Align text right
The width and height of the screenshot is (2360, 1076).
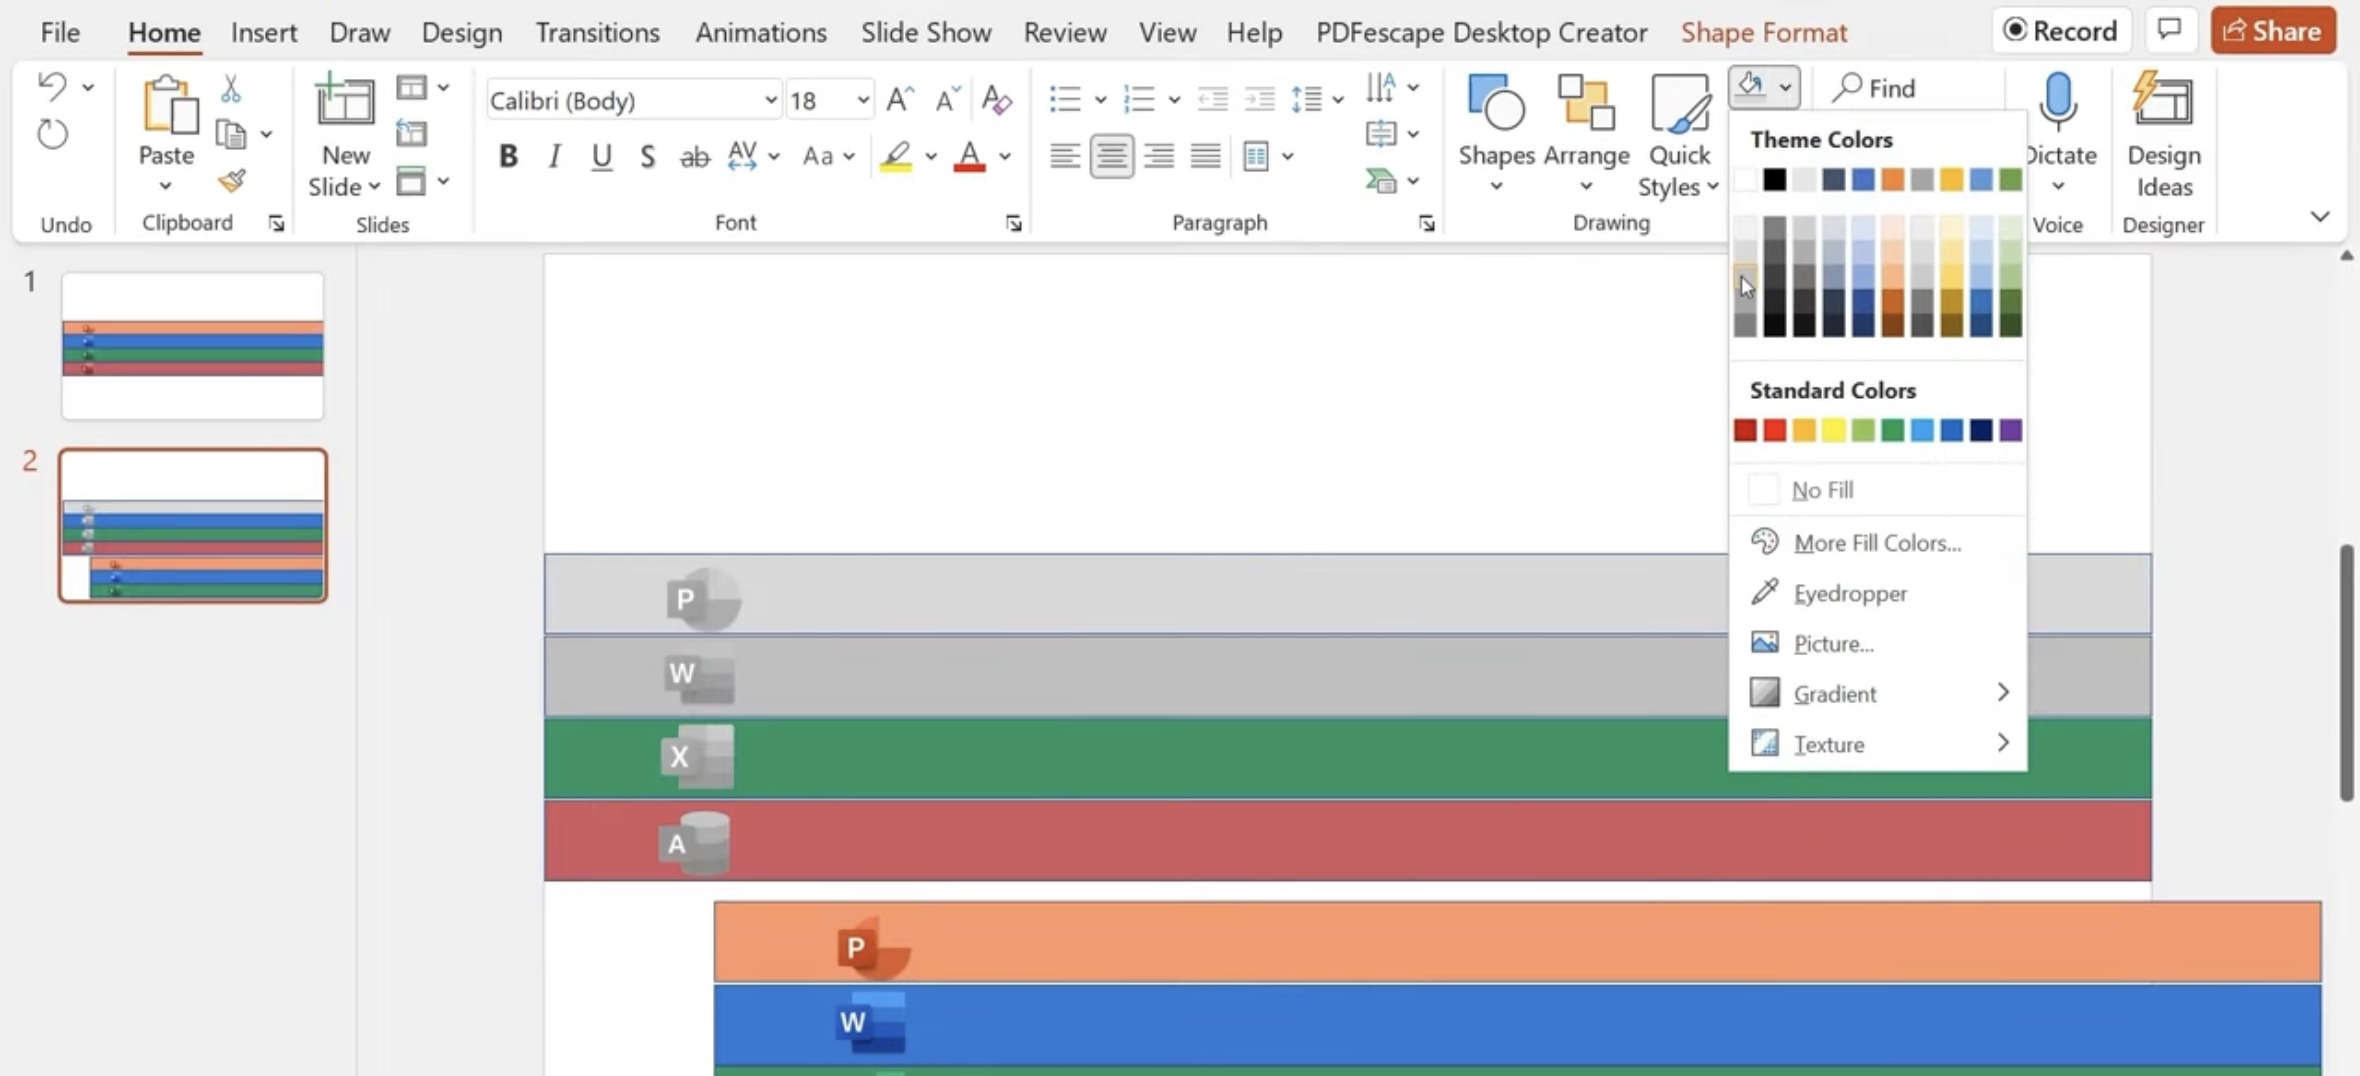click(1158, 156)
